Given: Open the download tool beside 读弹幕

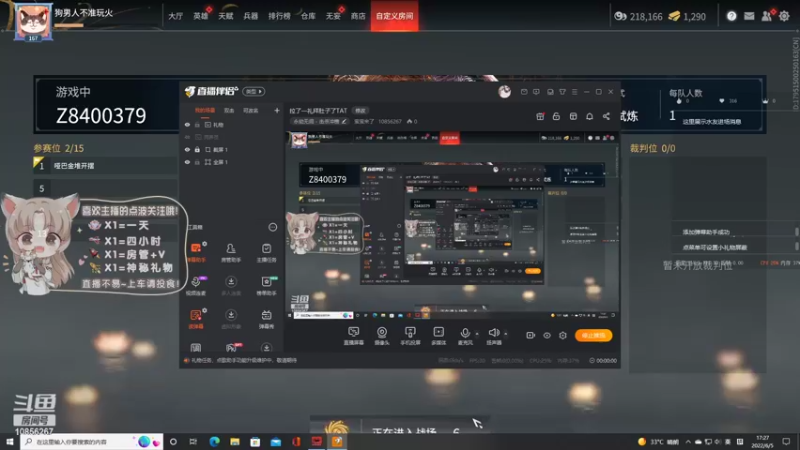Looking at the screenshot, I should 231,318.
